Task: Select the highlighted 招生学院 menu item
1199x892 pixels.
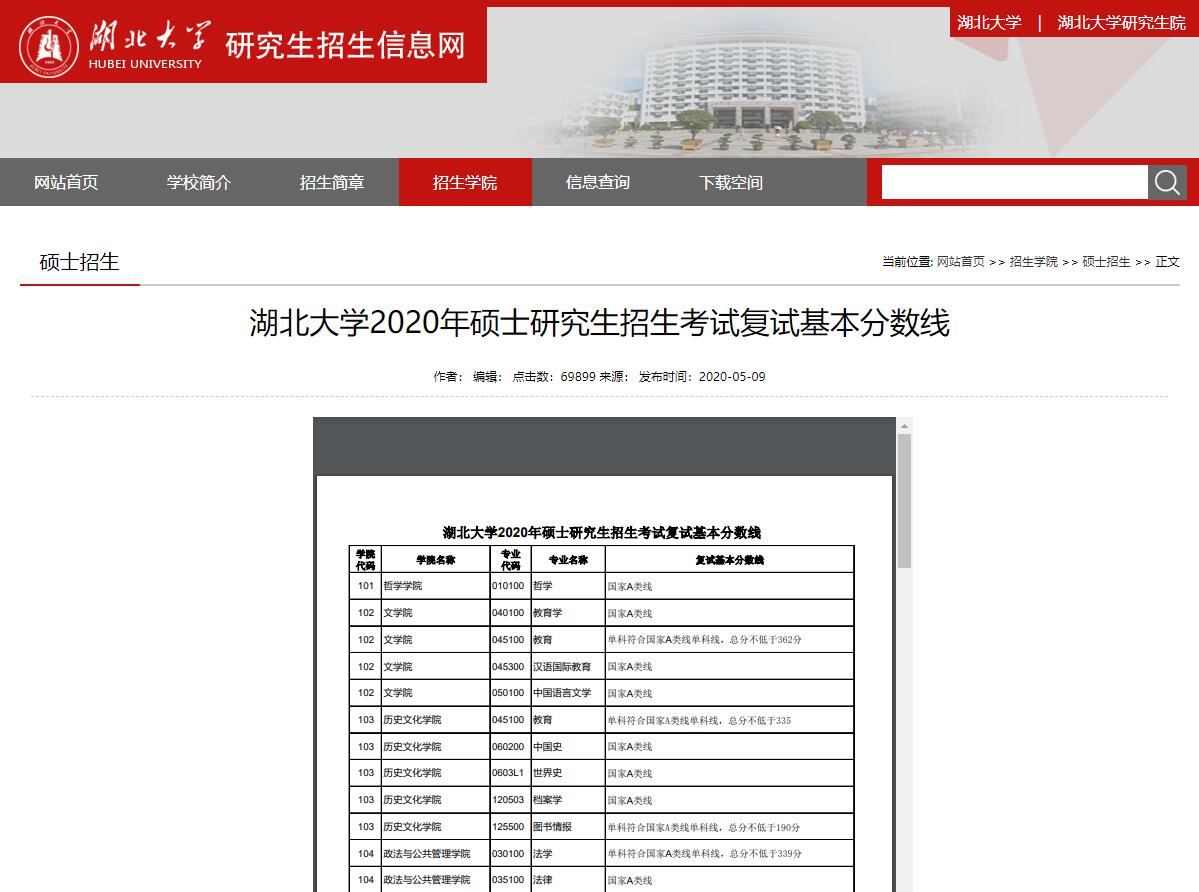Action: point(465,182)
